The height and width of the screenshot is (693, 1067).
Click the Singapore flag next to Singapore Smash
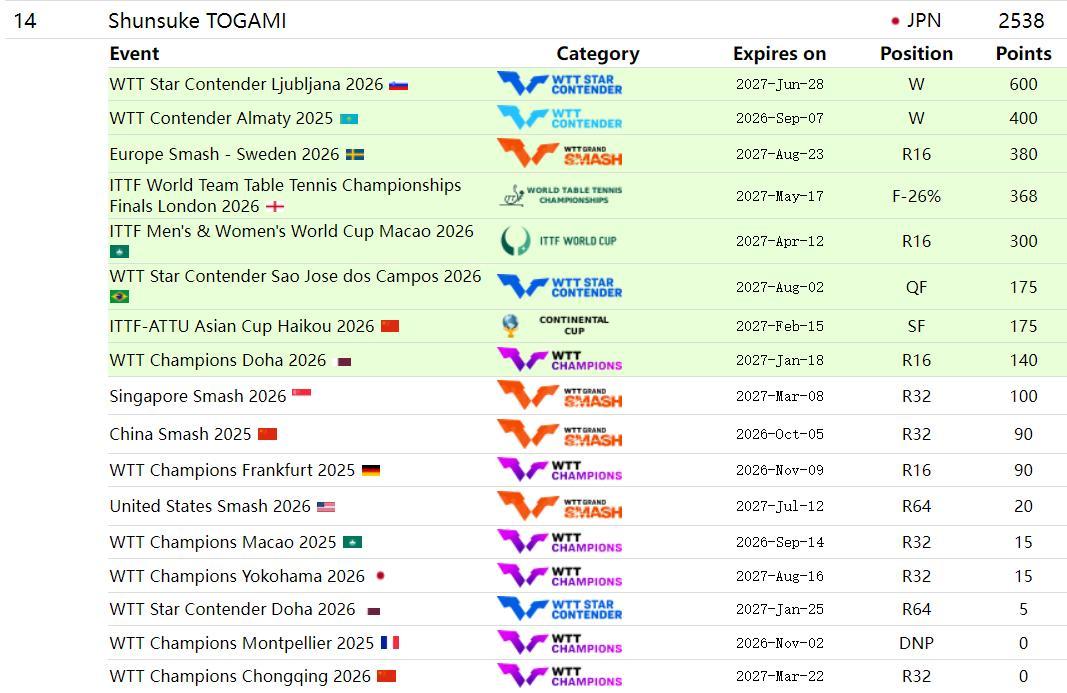301,393
